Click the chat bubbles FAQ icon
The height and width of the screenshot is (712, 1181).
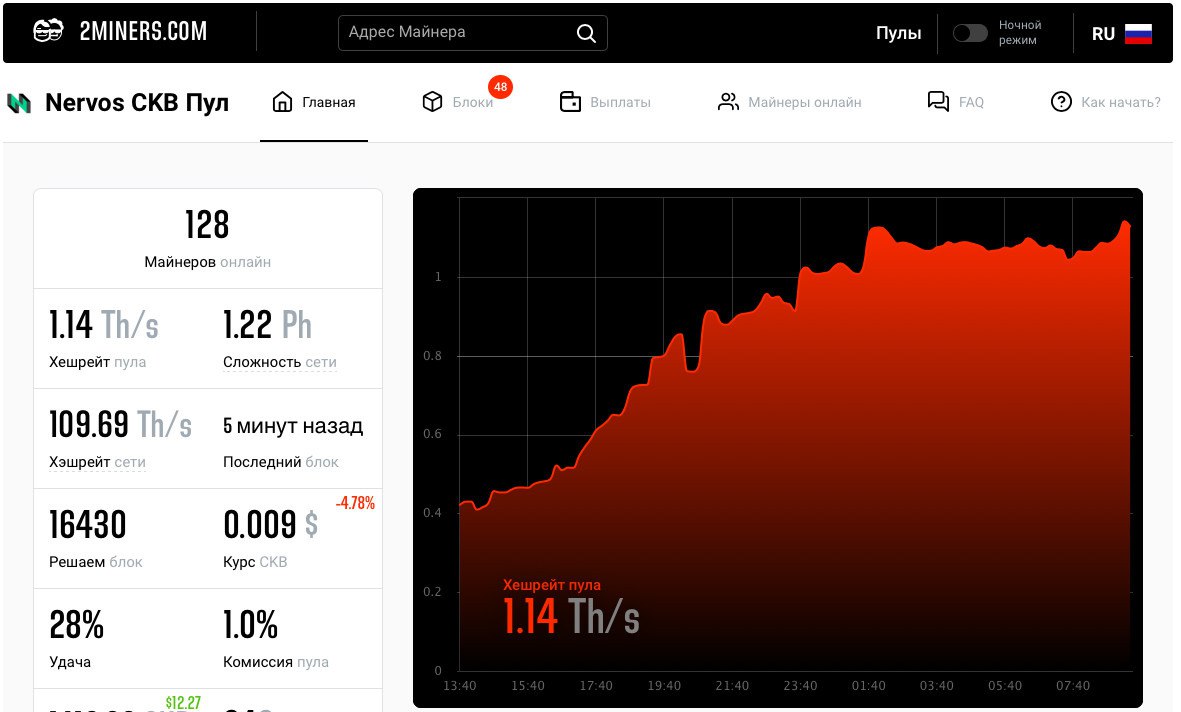938,102
